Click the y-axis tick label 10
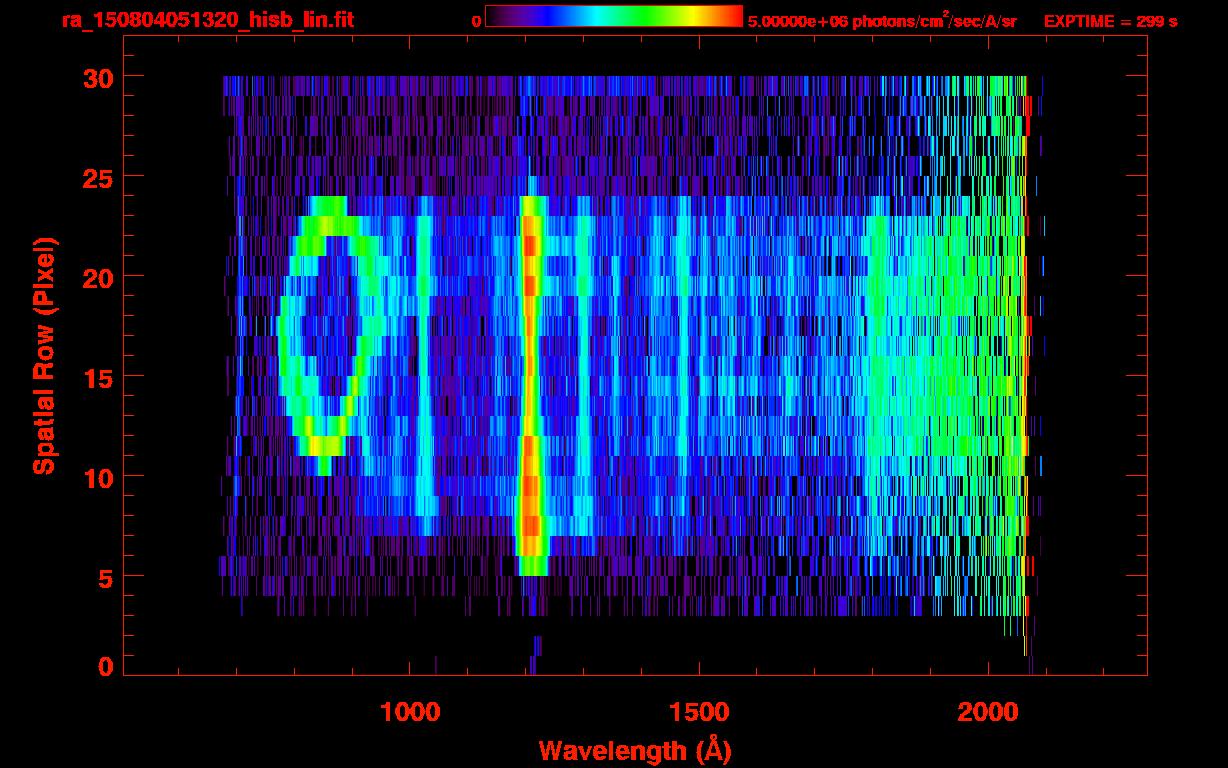The width and height of the screenshot is (1228, 768). (96, 477)
